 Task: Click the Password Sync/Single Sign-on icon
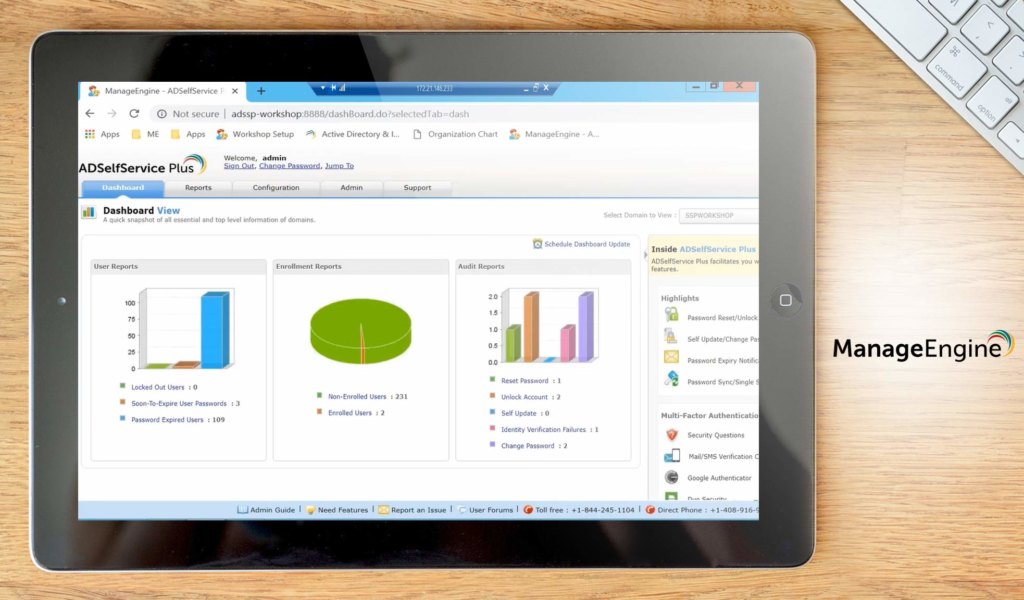[x=671, y=379]
